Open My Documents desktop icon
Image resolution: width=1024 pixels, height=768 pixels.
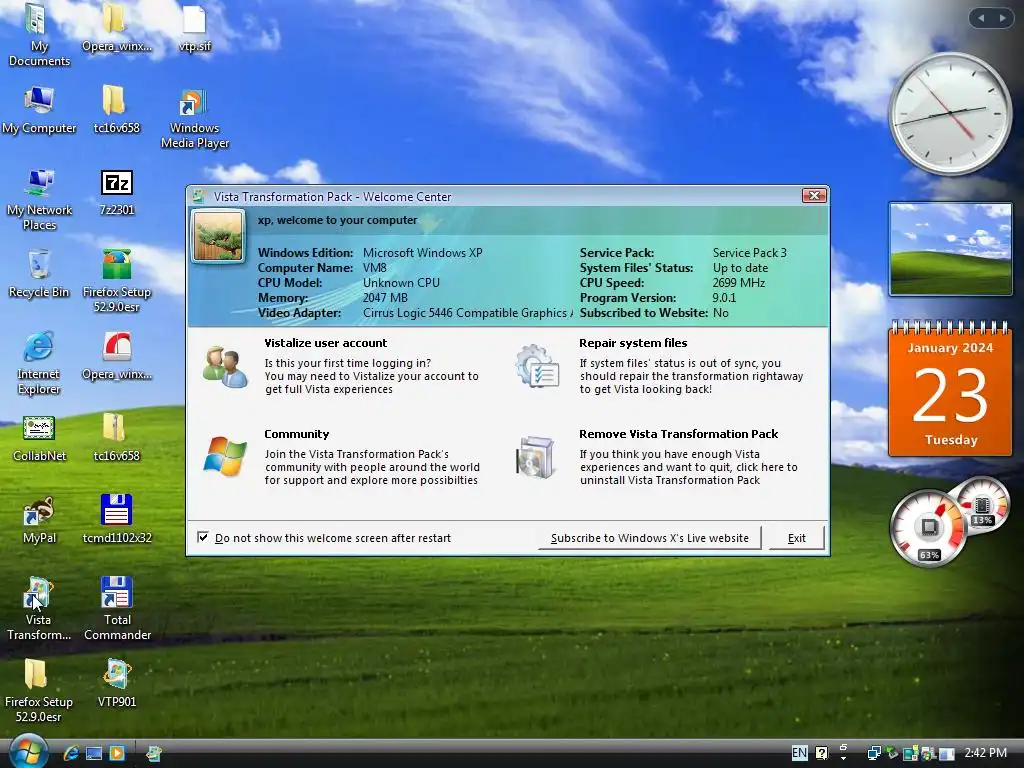point(39,35)
